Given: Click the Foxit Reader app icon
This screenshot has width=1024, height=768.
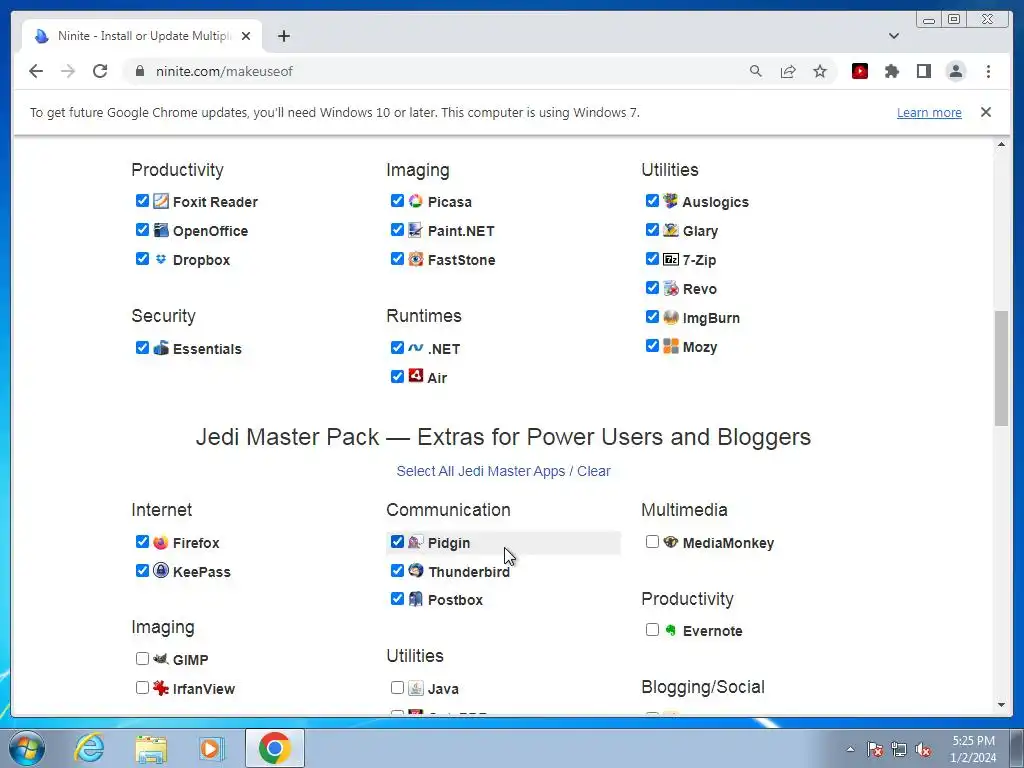Looking at the screenshot, I should [x=161, y=201].
